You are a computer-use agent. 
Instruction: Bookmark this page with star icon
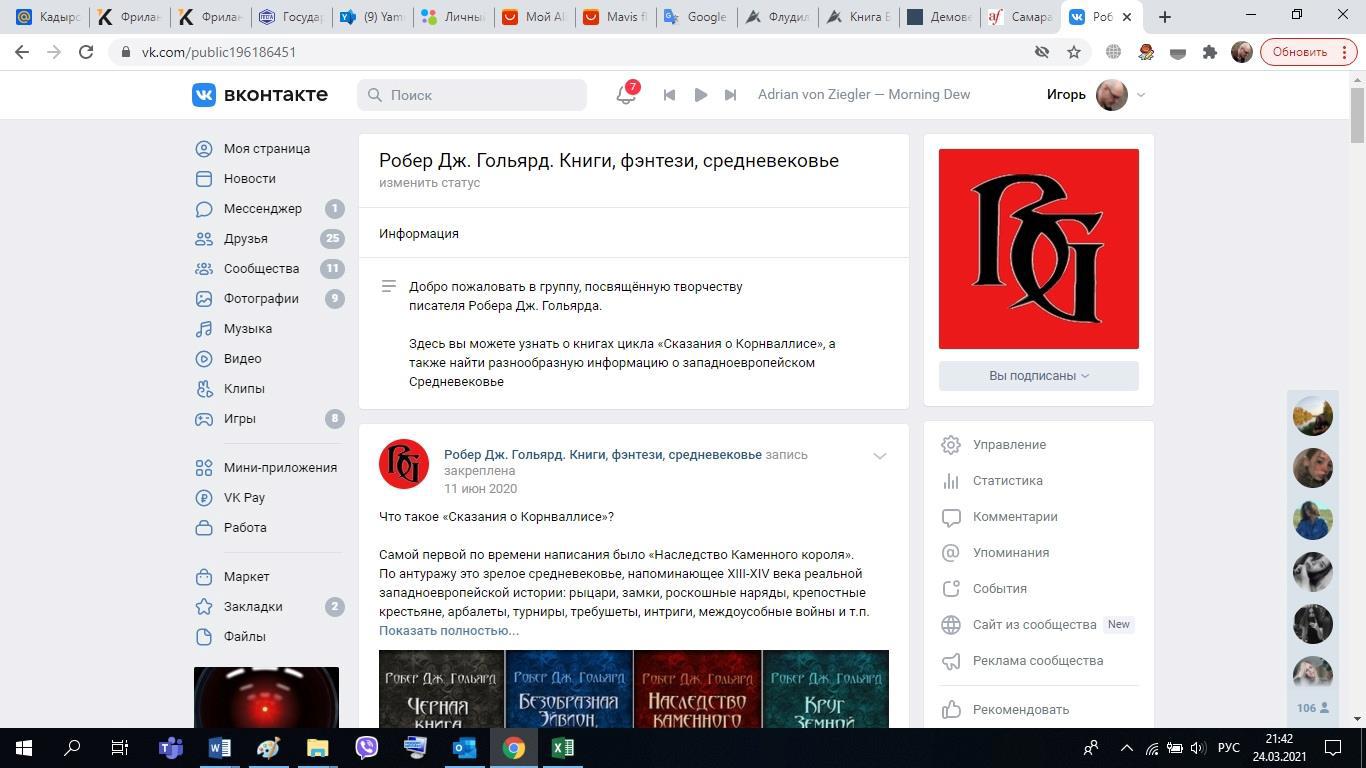1074,52
